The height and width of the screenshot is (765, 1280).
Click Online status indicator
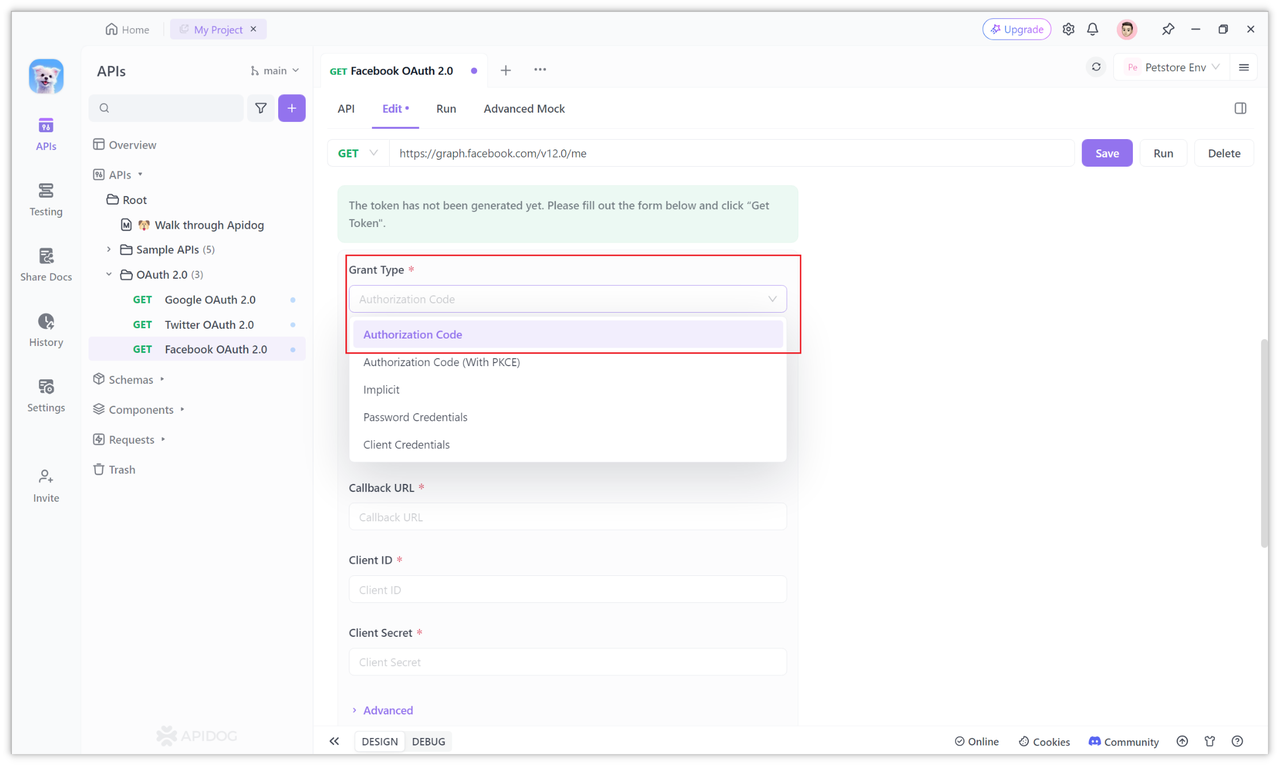[x=976, y=741]
